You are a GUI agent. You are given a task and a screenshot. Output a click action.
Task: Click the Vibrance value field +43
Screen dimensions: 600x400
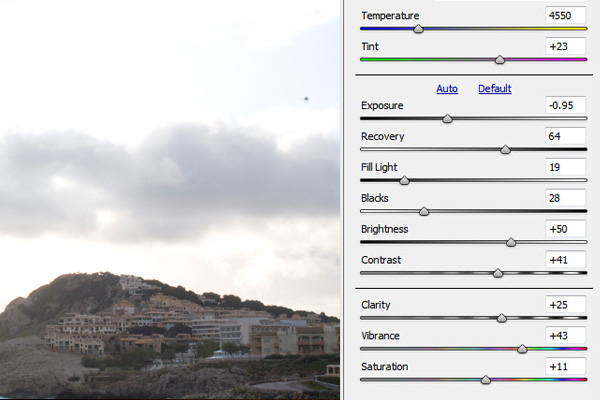point(565,336)
